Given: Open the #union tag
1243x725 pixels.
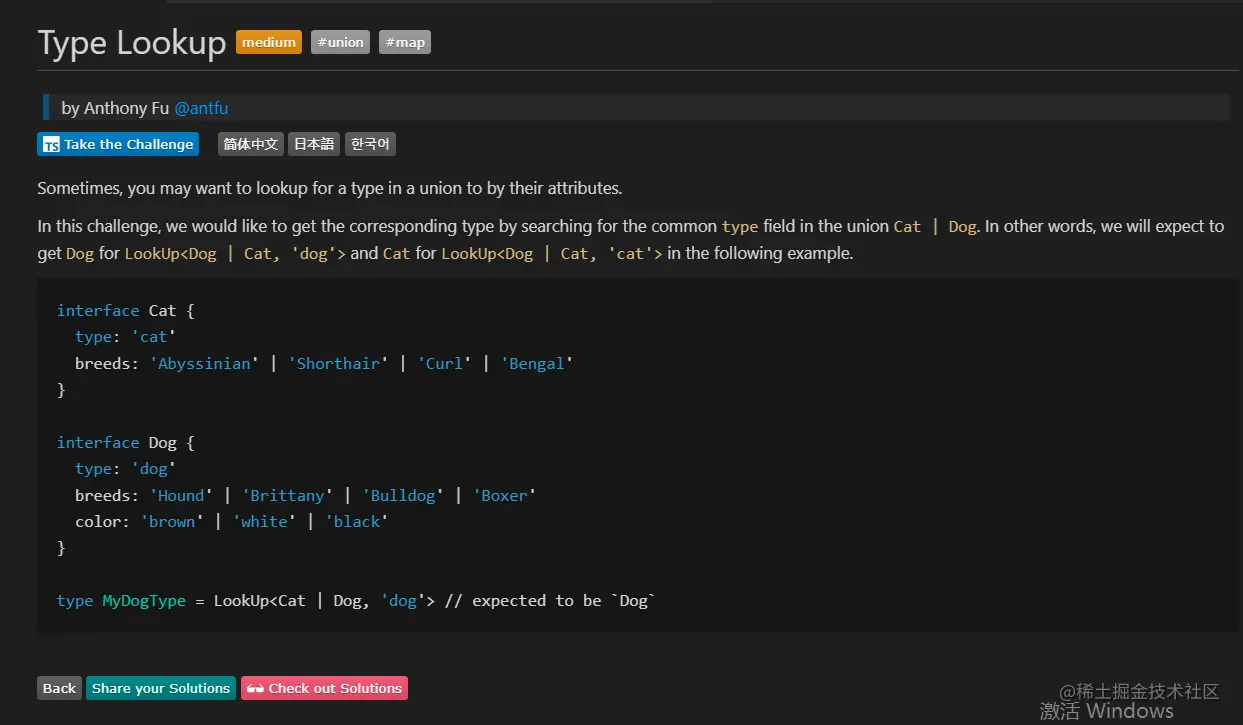Looking at the screenshot, I should click(x=340, y=42).
